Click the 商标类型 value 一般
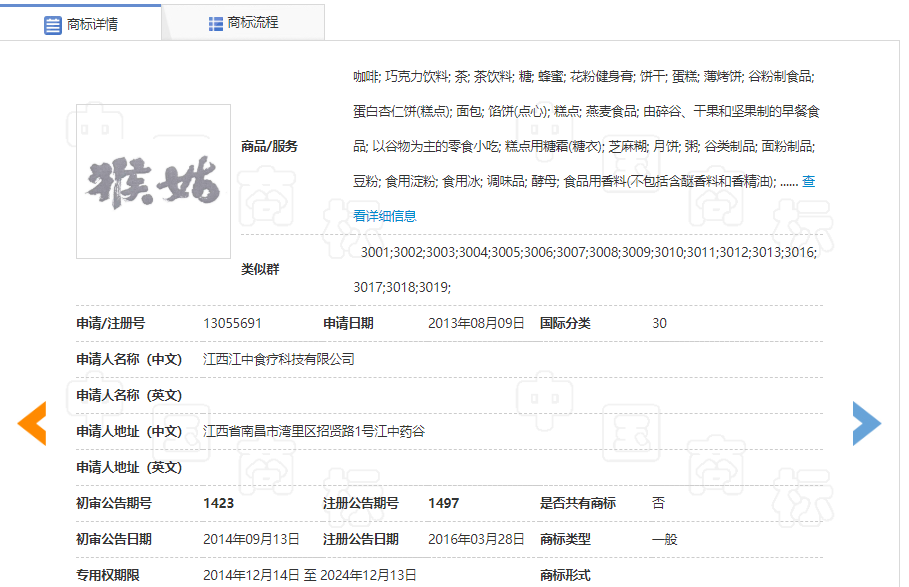Viewport: 909px width, 587px height. [664, 539]
